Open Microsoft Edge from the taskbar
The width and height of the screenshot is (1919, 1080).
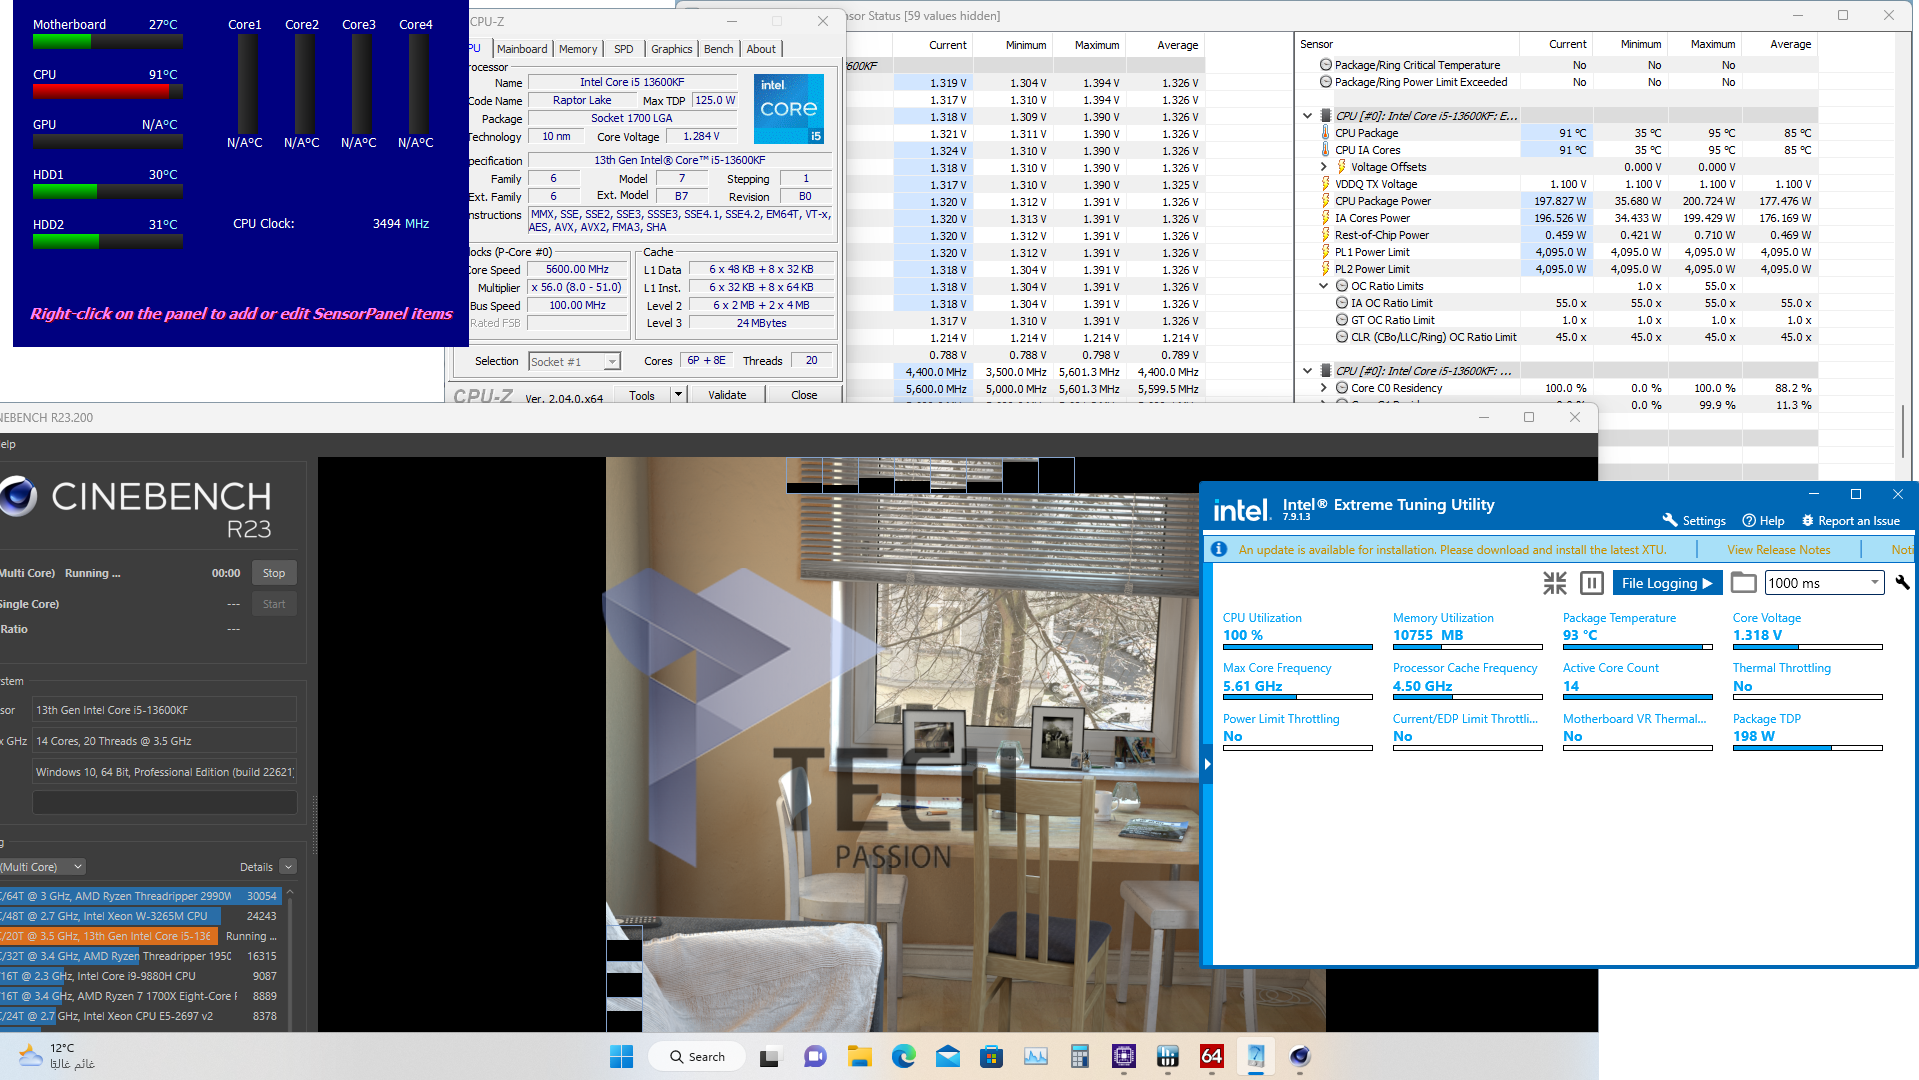(x=904, y=1057)
